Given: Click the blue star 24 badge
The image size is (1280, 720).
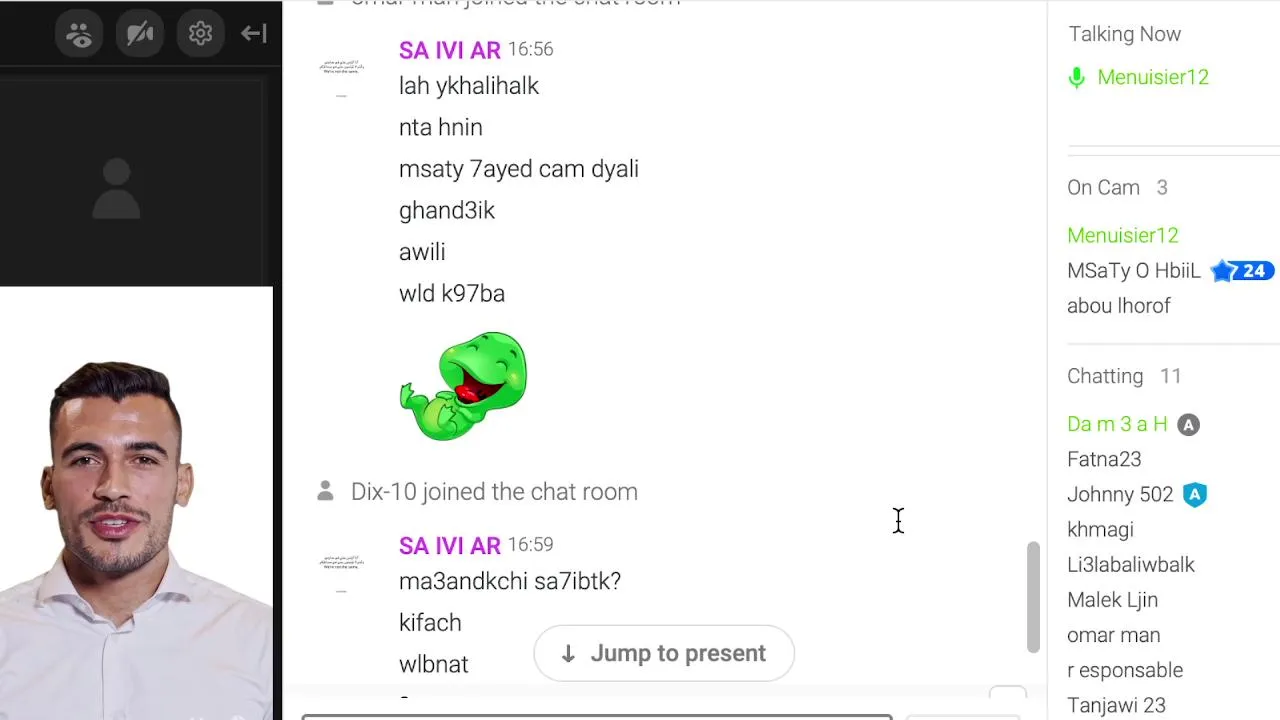Looking at the screenshot, I should 1242,271.
